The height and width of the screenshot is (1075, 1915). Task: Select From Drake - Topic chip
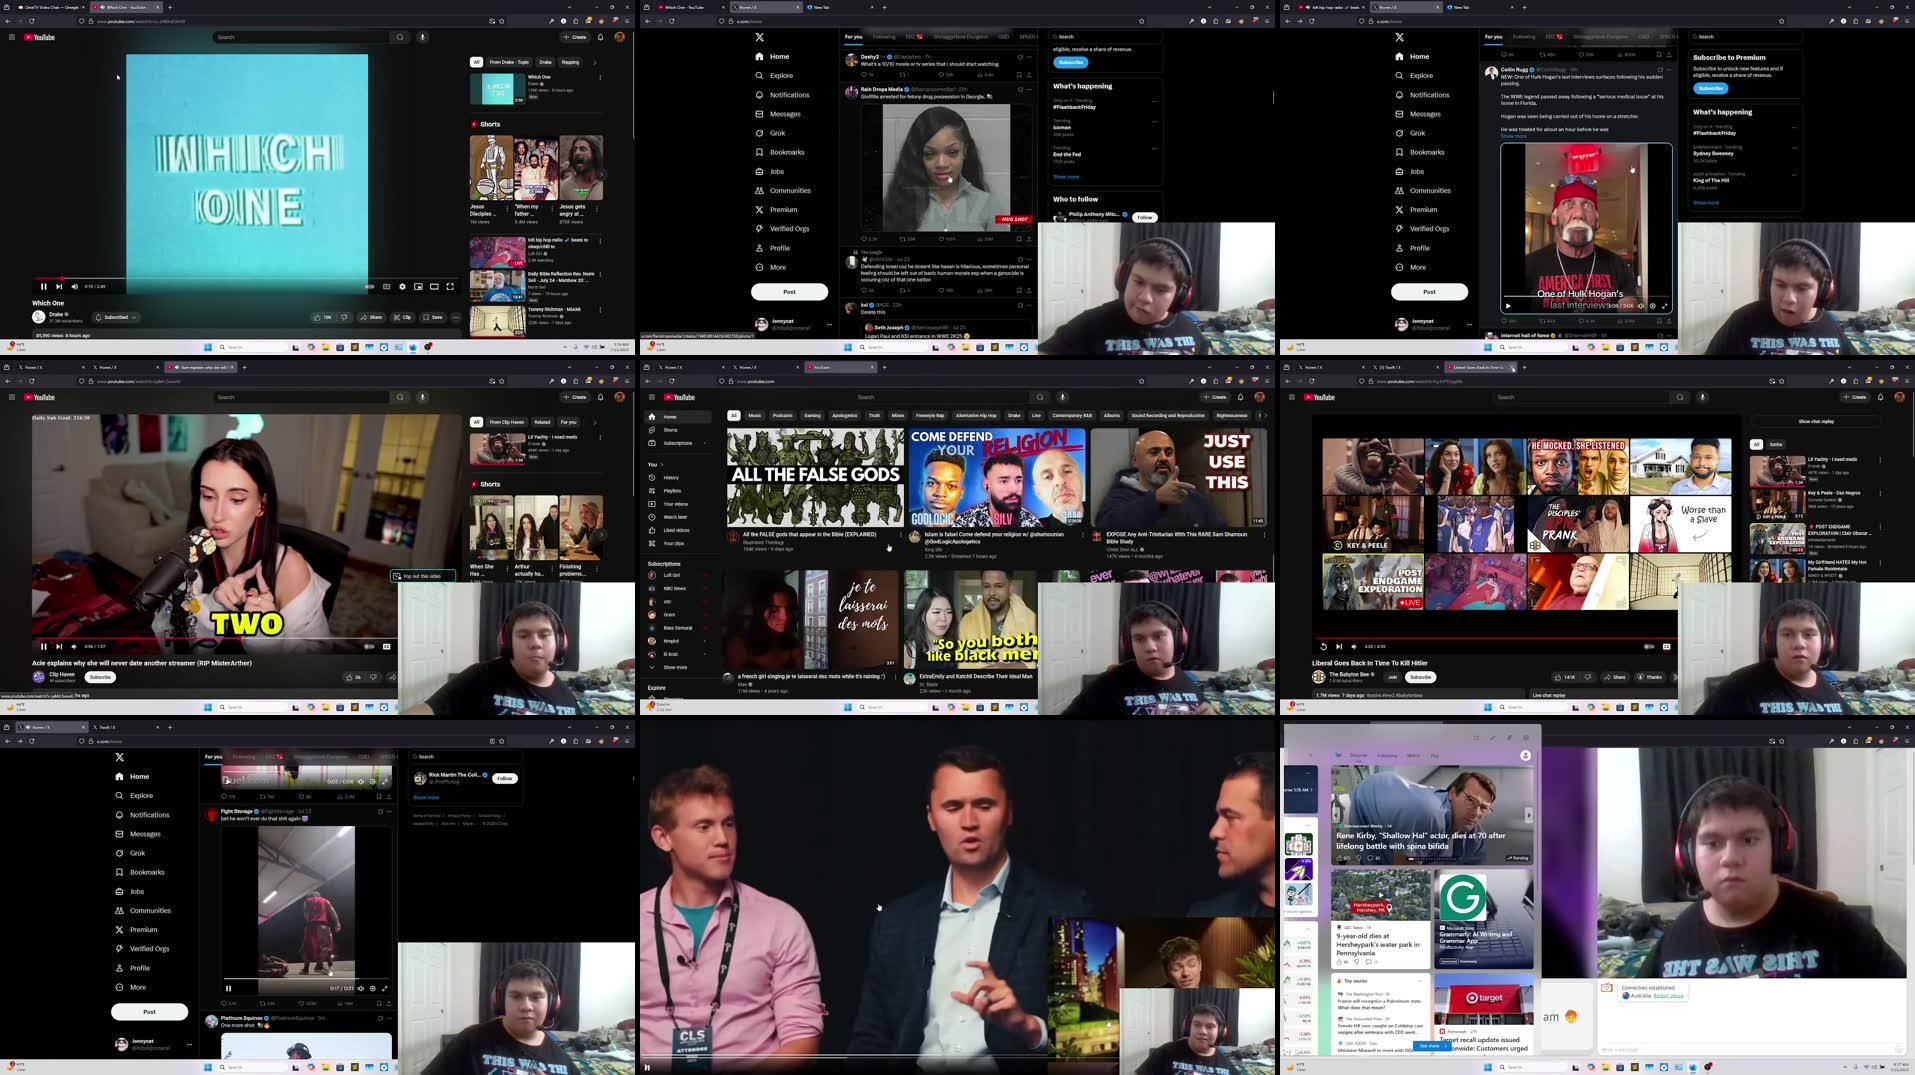[x=510, y=62]
